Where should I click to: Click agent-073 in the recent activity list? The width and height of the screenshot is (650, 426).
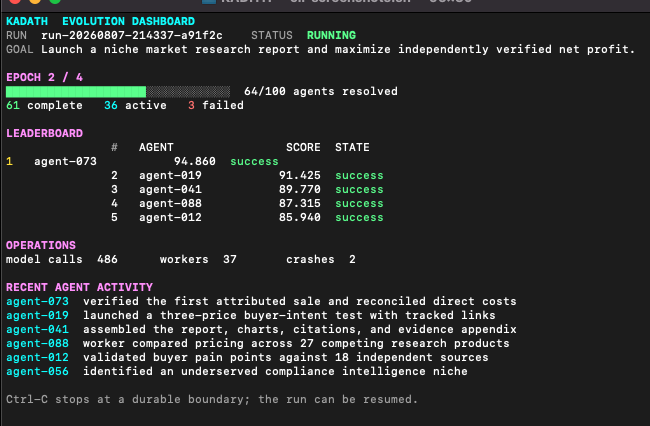(37, 302)
